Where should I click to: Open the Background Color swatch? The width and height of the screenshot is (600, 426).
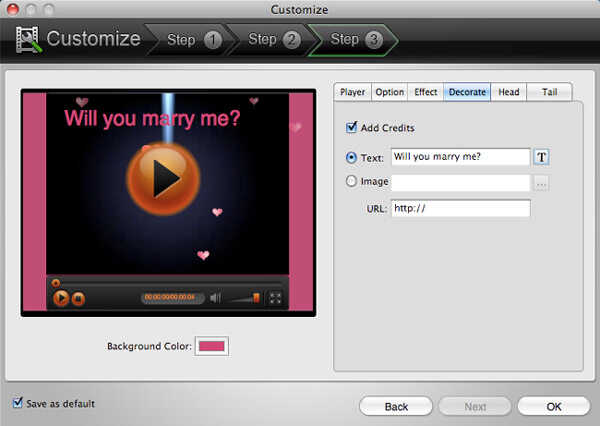point(212,346)
